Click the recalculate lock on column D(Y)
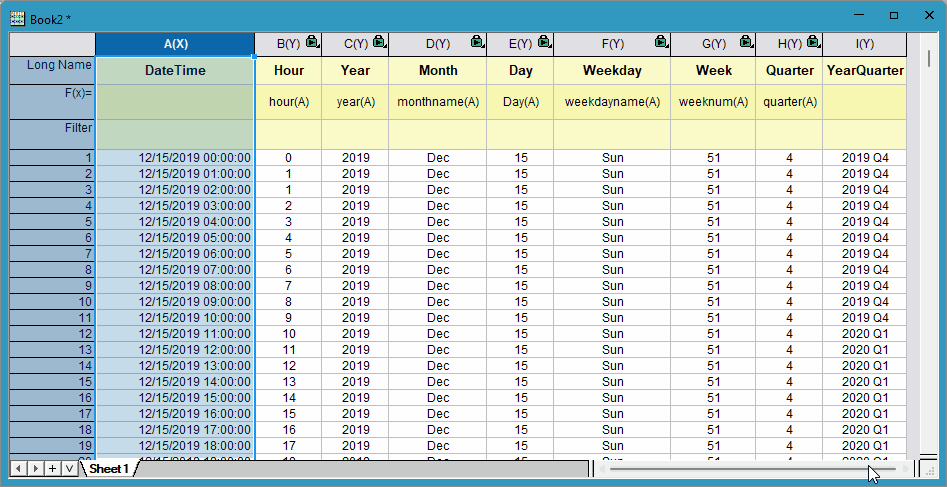This screenshot has height=487, width=947. pyautogui.click(x=478, y=43)
